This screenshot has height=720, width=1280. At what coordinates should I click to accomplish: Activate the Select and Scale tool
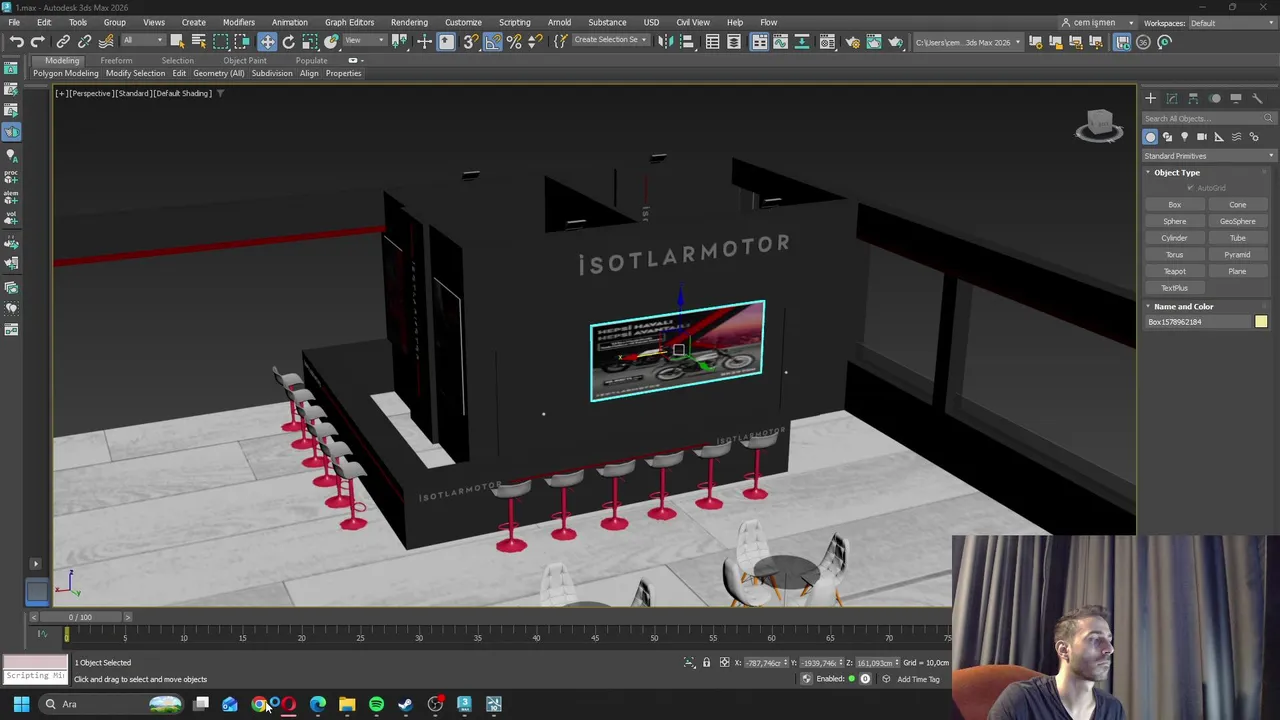click(310, 41)
